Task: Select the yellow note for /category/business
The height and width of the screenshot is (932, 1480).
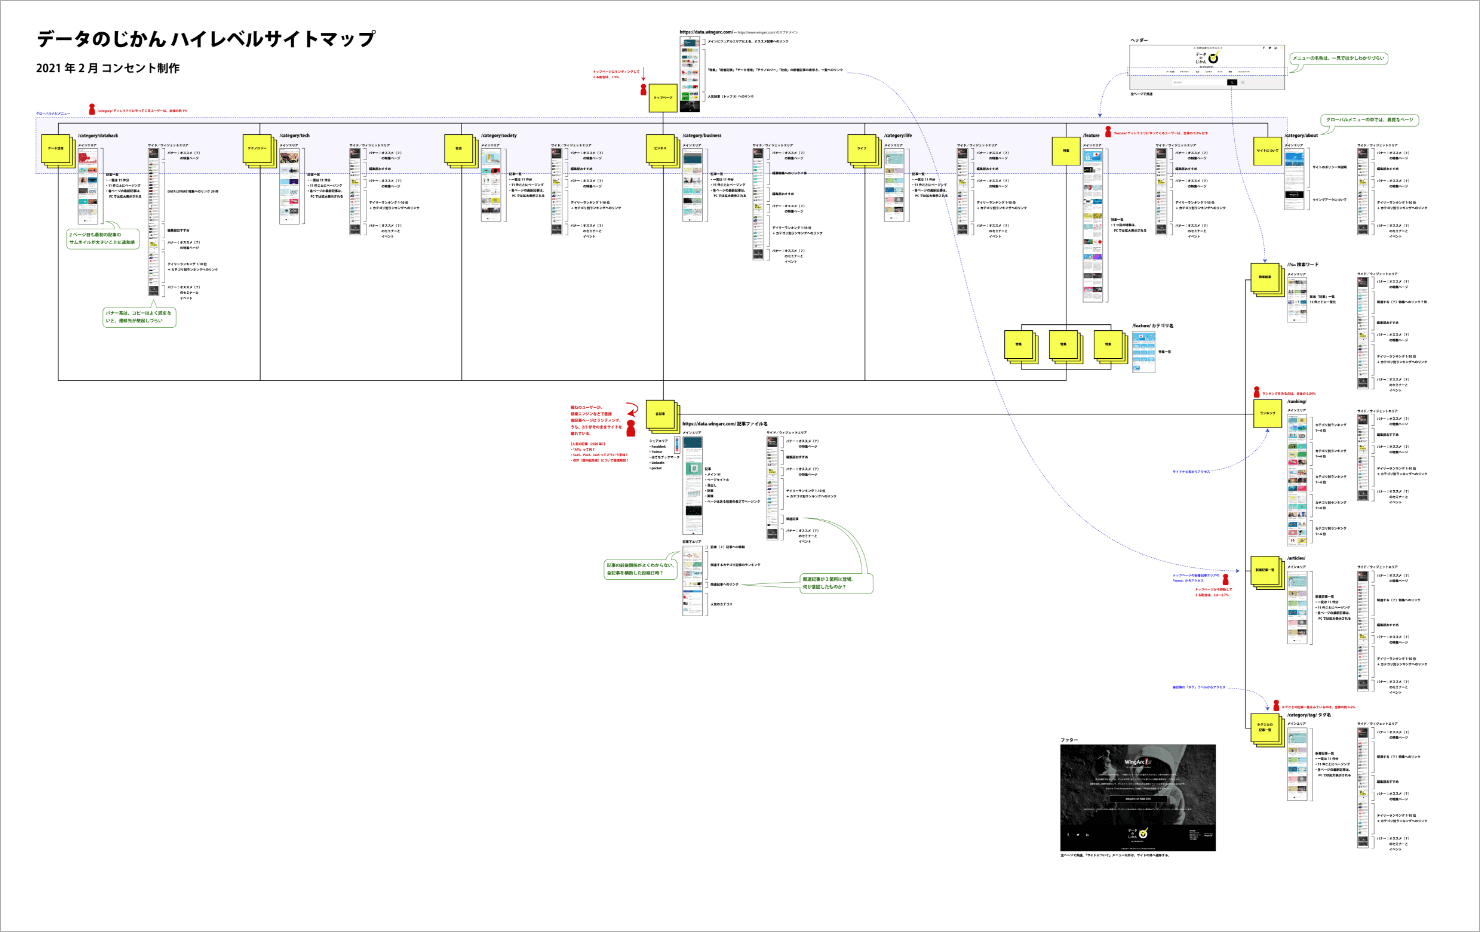Action: pos(661,148)
